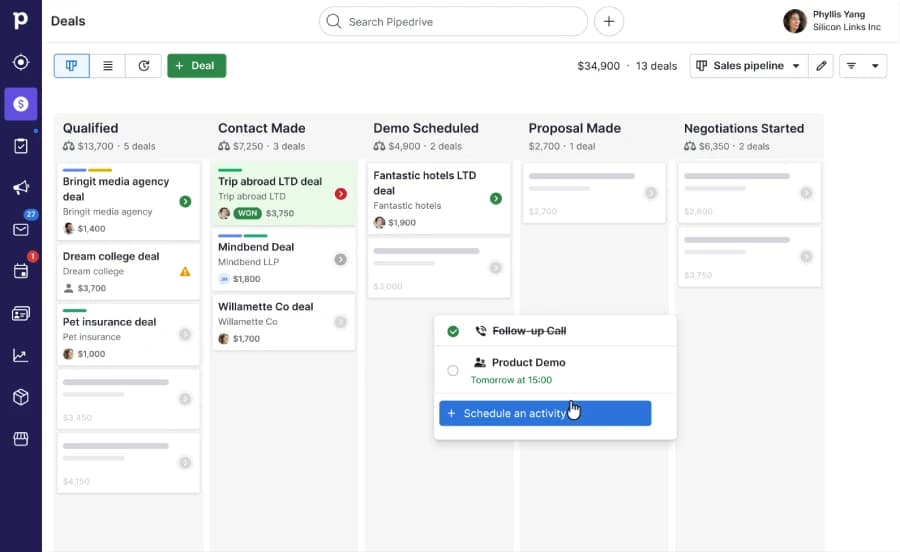Click Proposal Made stage header
The height and width of the screenshot is (552, 900).
pyautogui.click(x=575, y=128)
